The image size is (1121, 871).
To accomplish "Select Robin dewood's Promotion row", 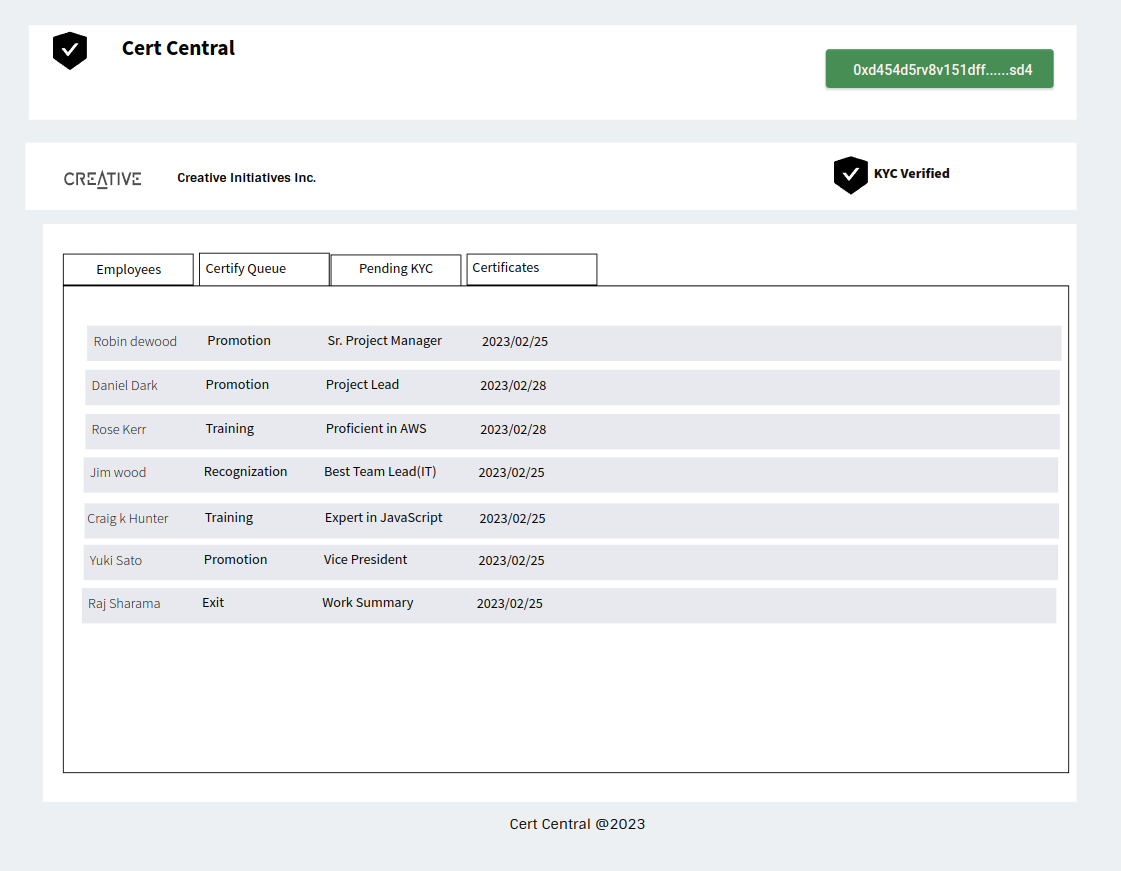I will pyautogui.click(x=570, y=342).
